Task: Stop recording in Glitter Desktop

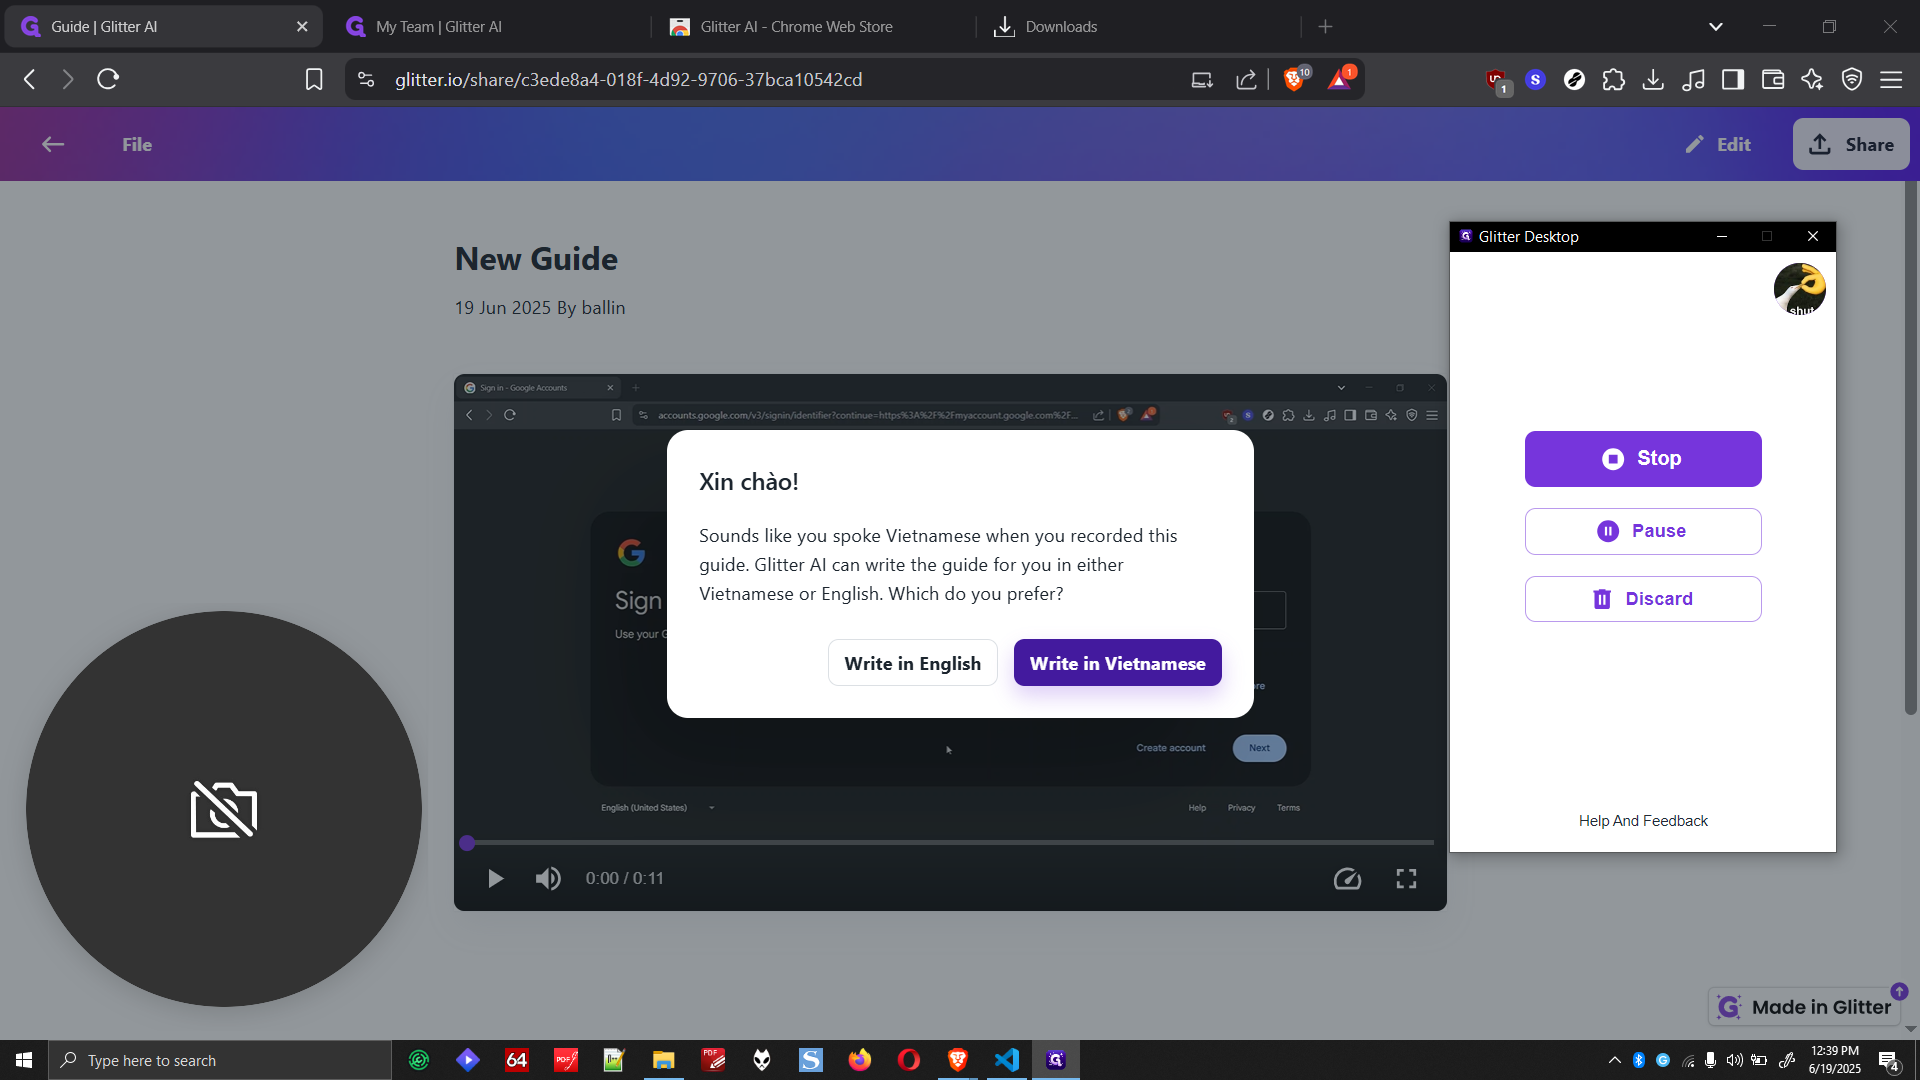Action: point(1643,459)
